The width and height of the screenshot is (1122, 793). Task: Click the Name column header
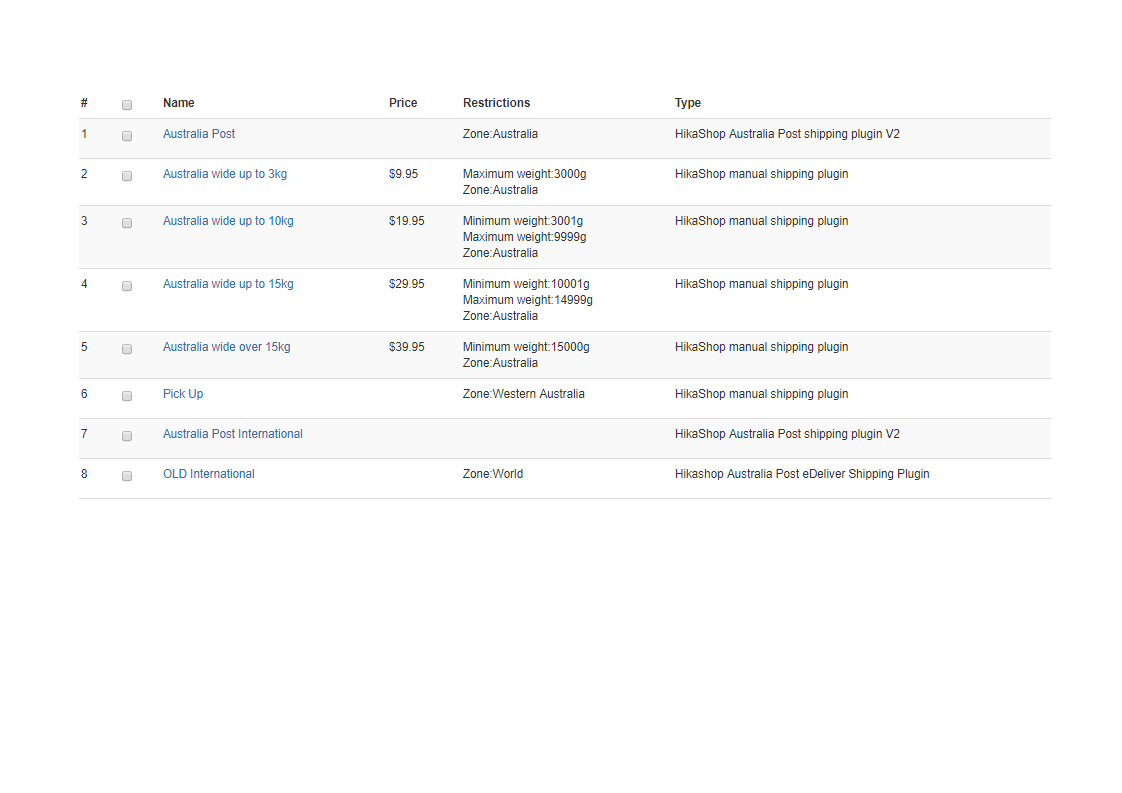click(179, 103)
